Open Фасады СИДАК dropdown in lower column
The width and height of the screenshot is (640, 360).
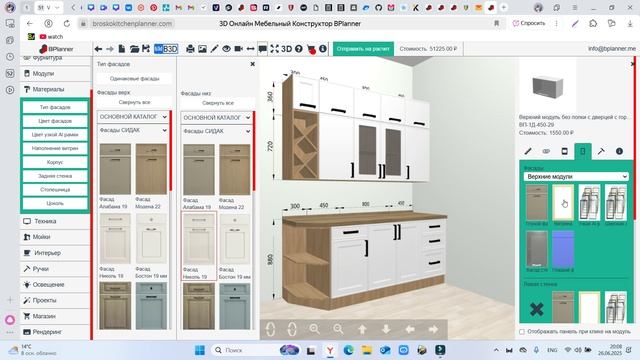(216, 131)
